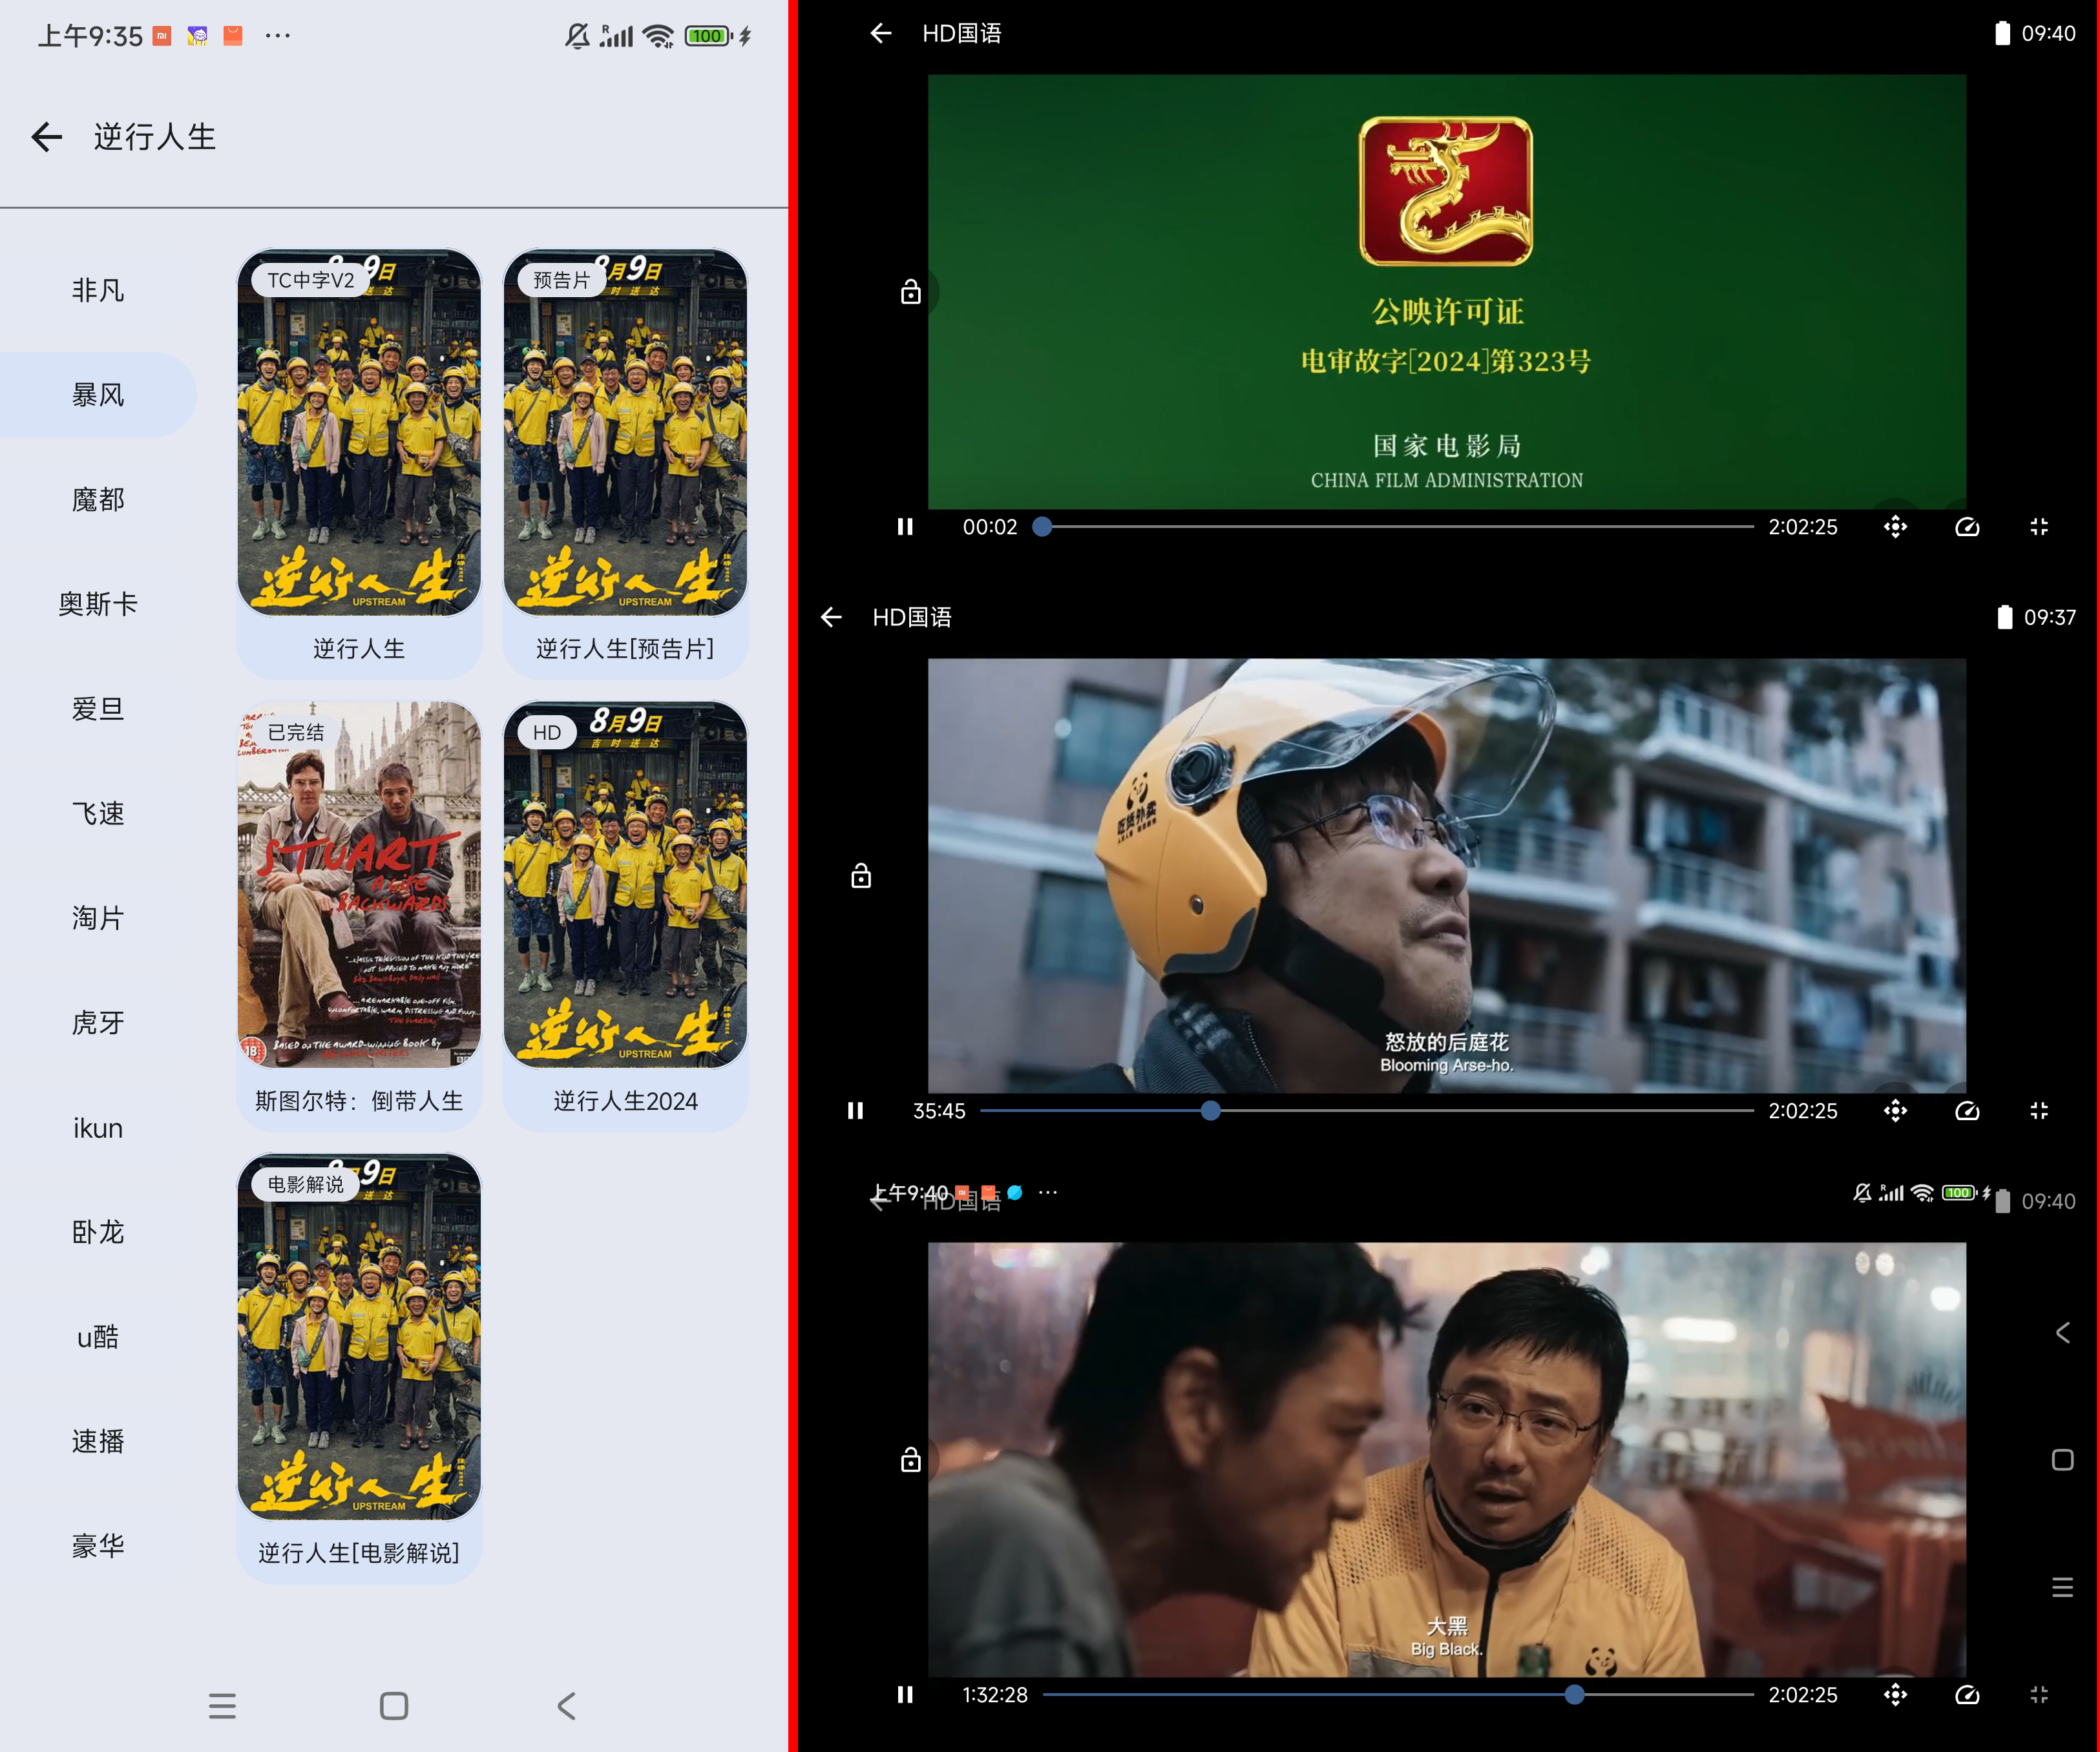
Task: Lock the screen in bottom video player
Action: pos(910,1461)
